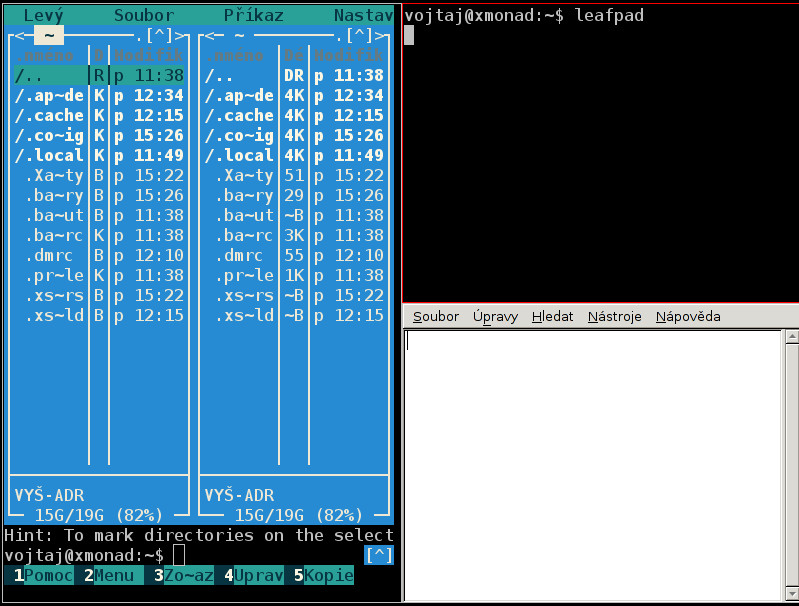Viewport: 799px width, 606px height.
Task: Sort right panel by the Dé size column header
Action: coord(294,55)
